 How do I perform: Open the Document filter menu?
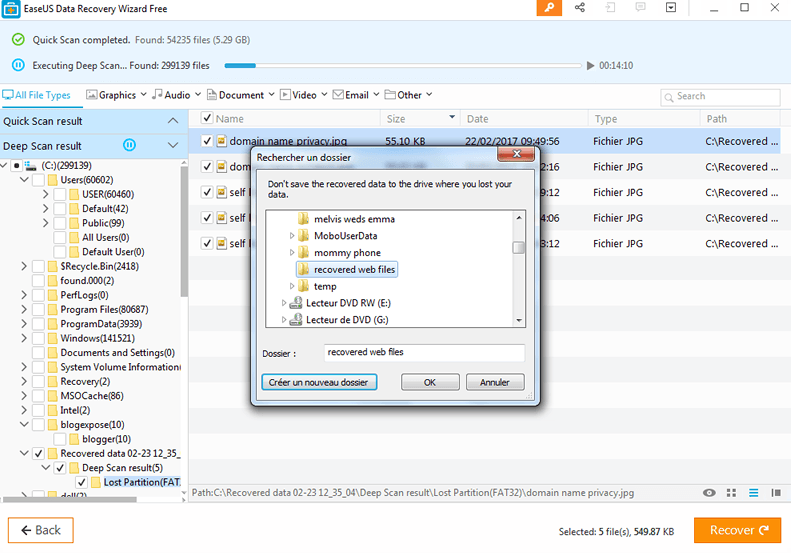click(271, 94)
